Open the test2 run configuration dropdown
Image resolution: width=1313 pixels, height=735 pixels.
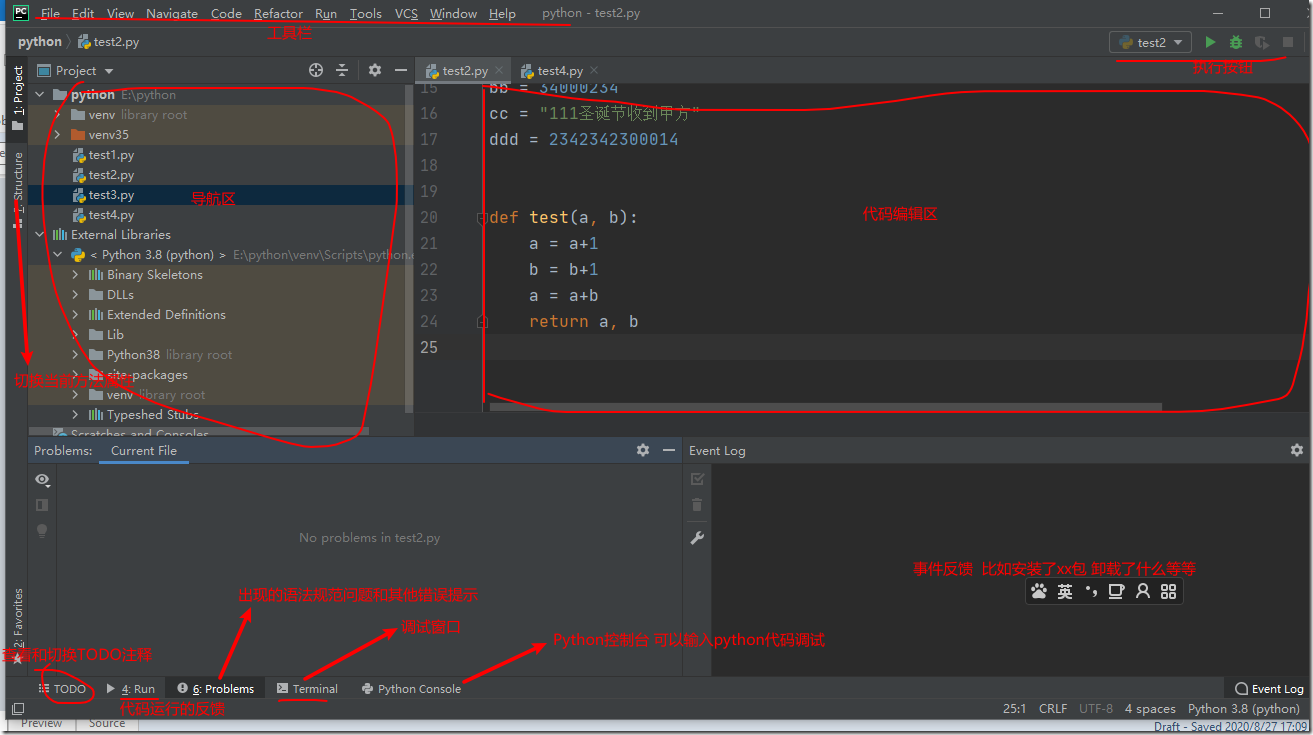point(1150,42)
